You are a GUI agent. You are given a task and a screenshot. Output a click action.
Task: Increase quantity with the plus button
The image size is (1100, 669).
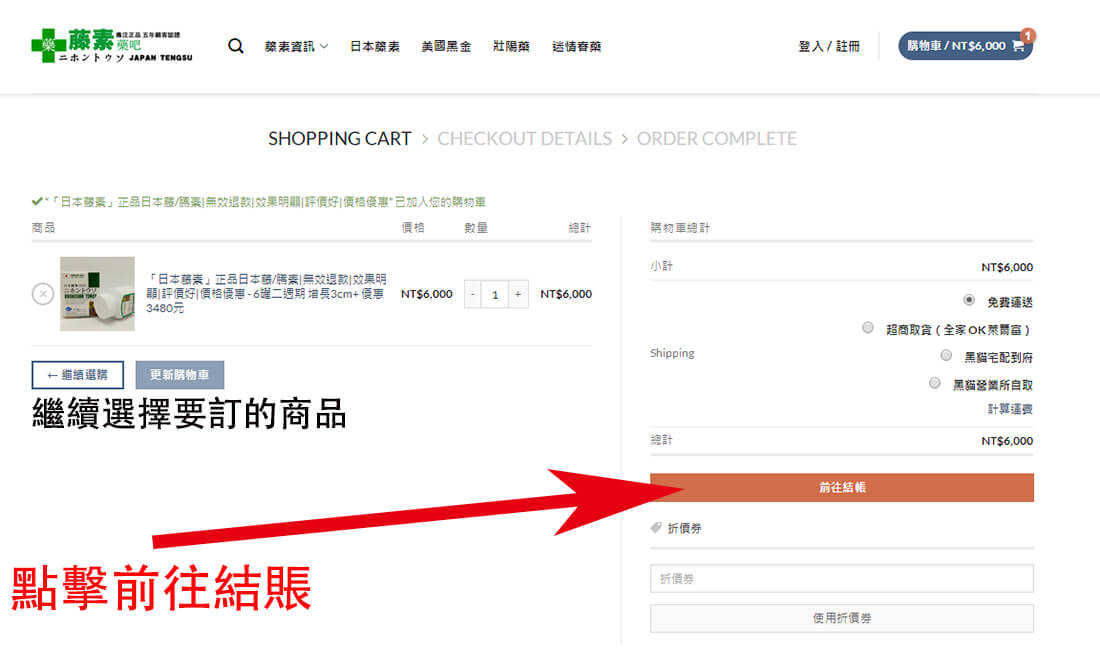click(518, 295)
